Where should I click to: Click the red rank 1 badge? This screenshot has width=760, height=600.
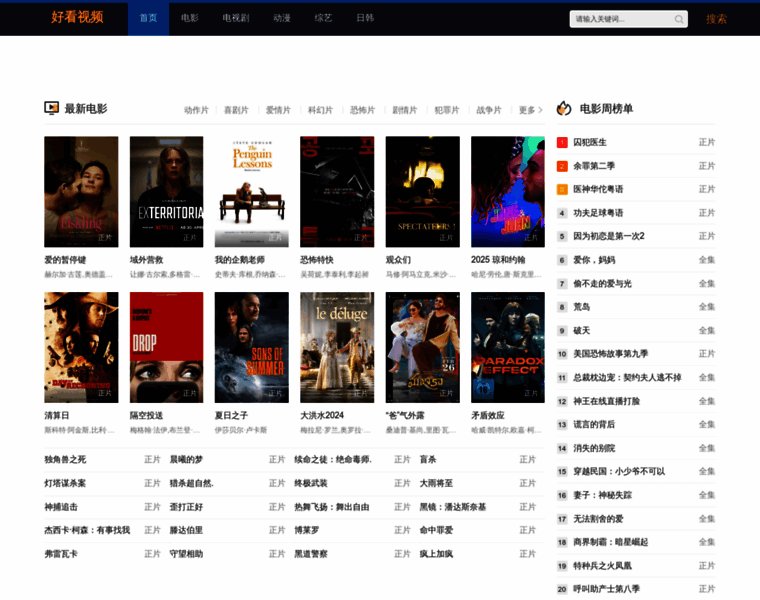562,142
